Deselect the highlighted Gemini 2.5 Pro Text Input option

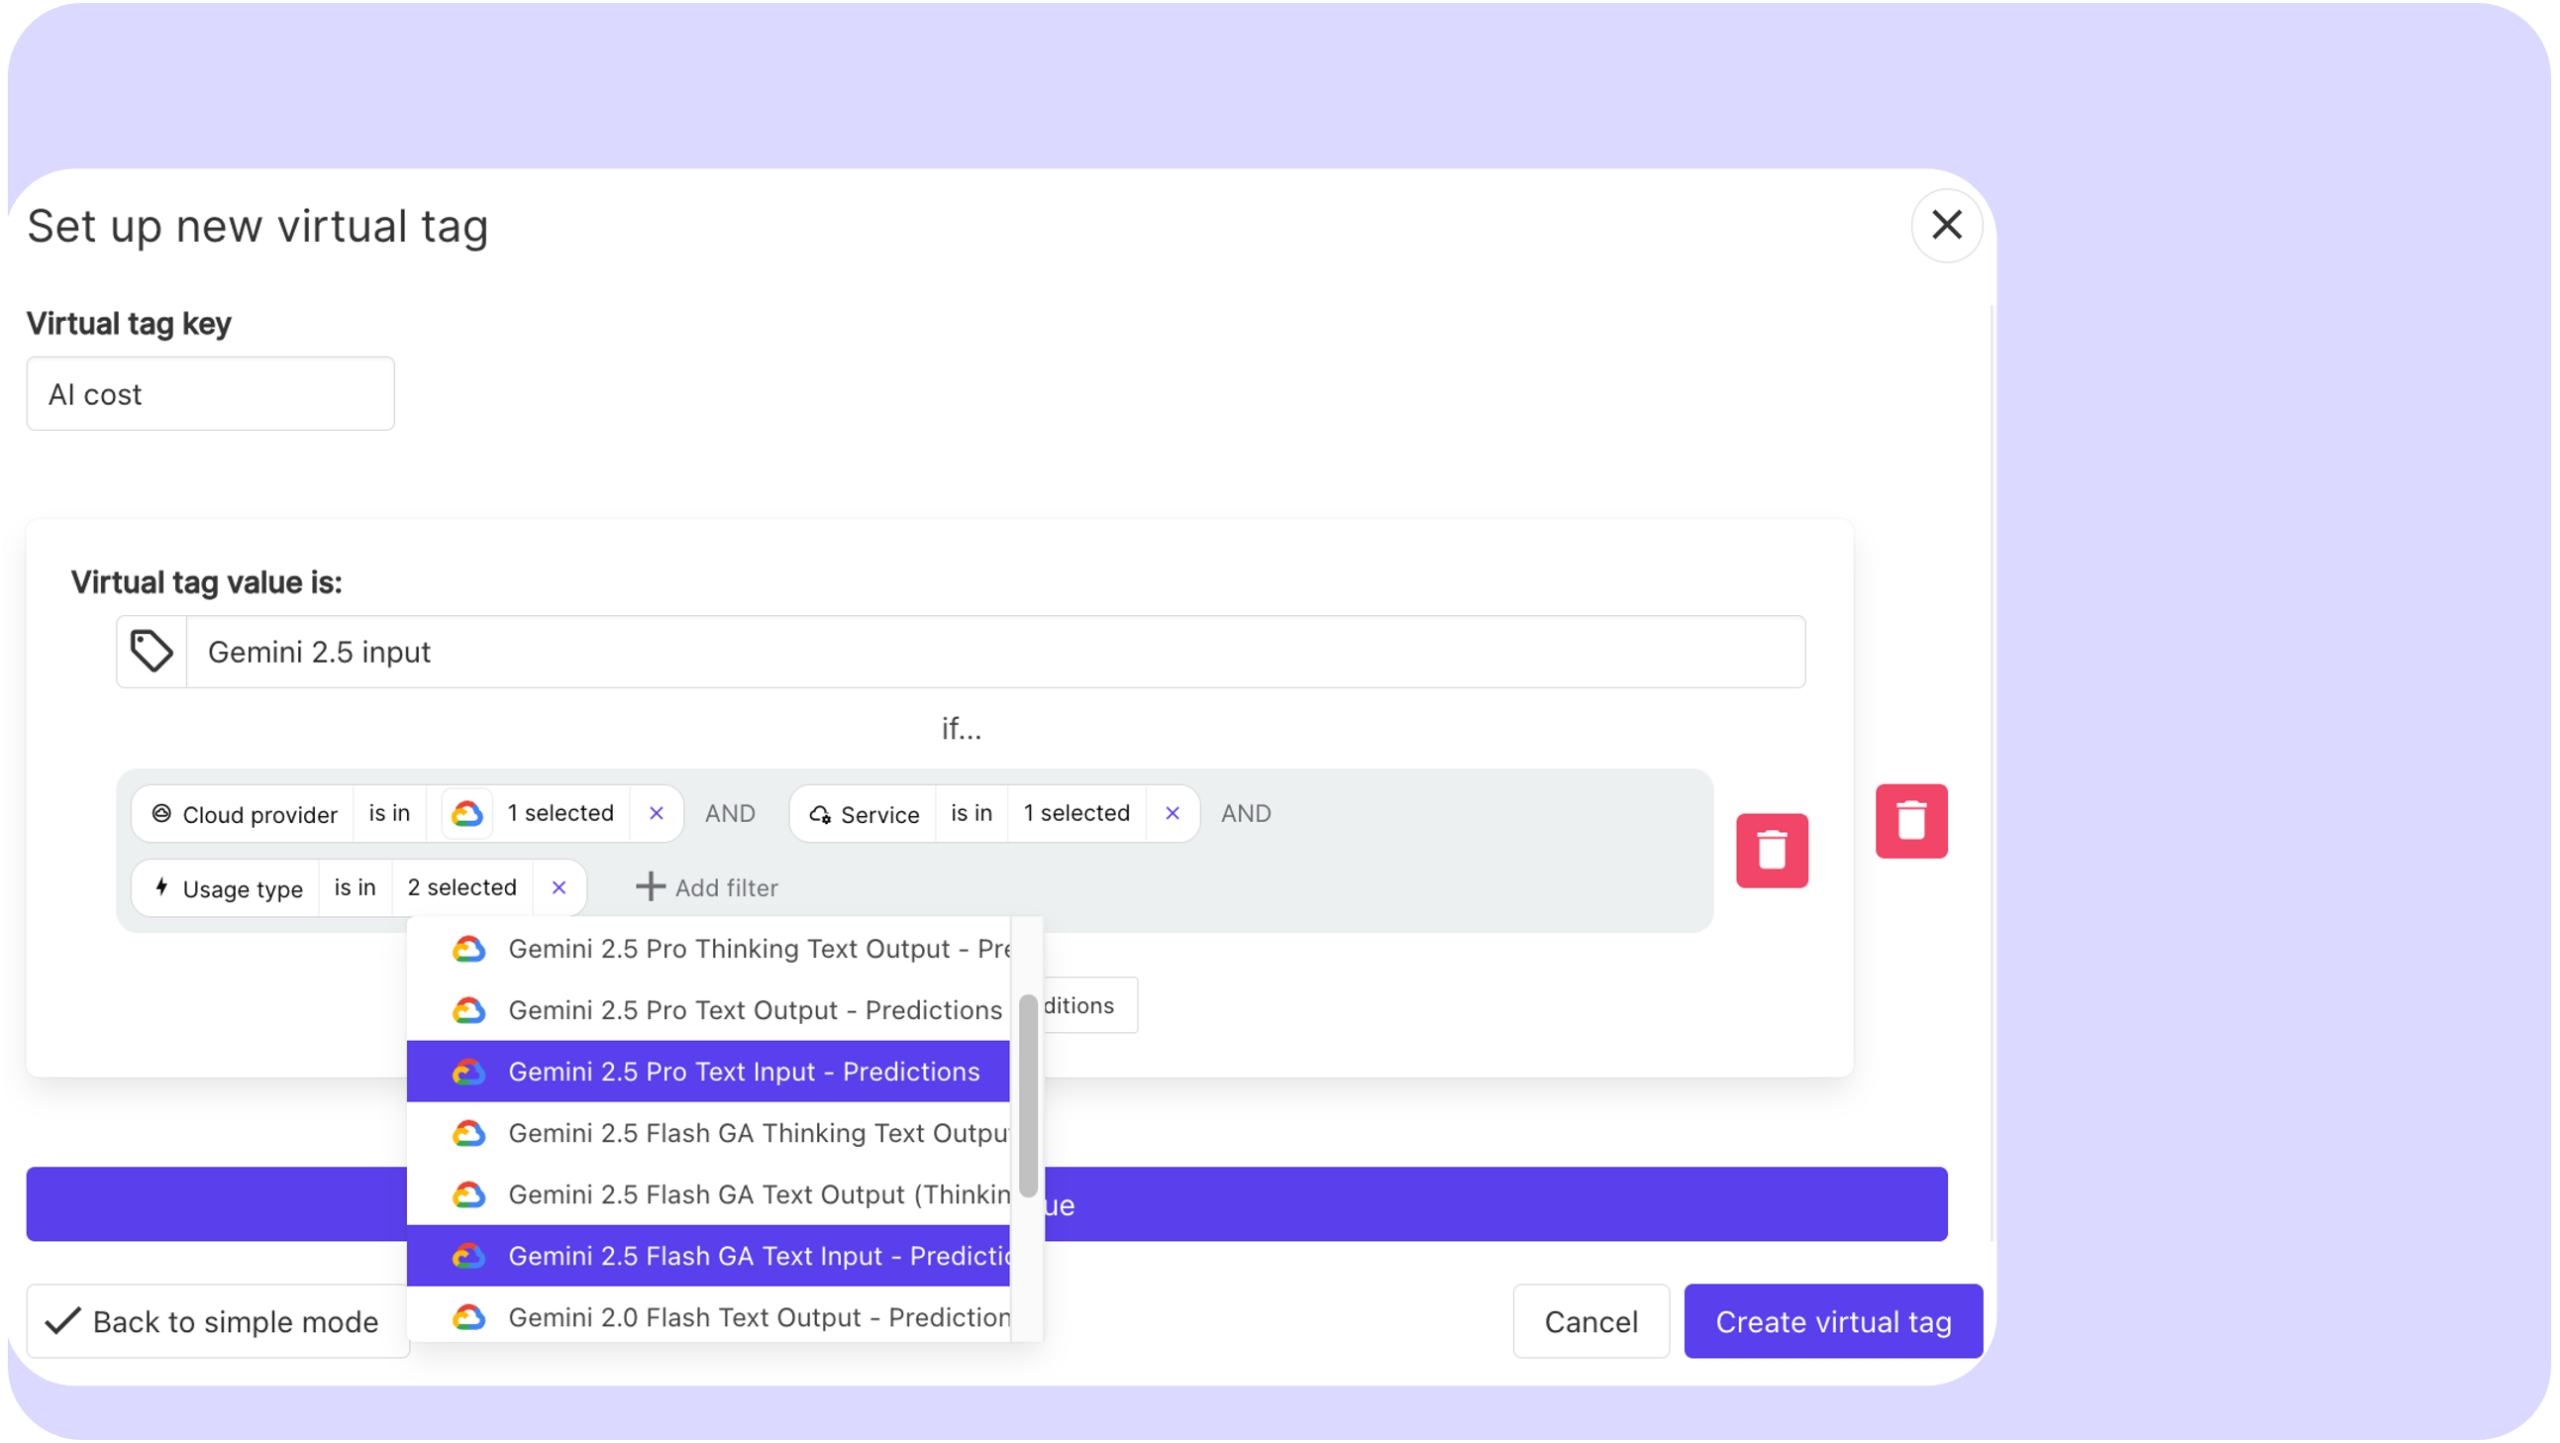click(x=744, y=1071)
